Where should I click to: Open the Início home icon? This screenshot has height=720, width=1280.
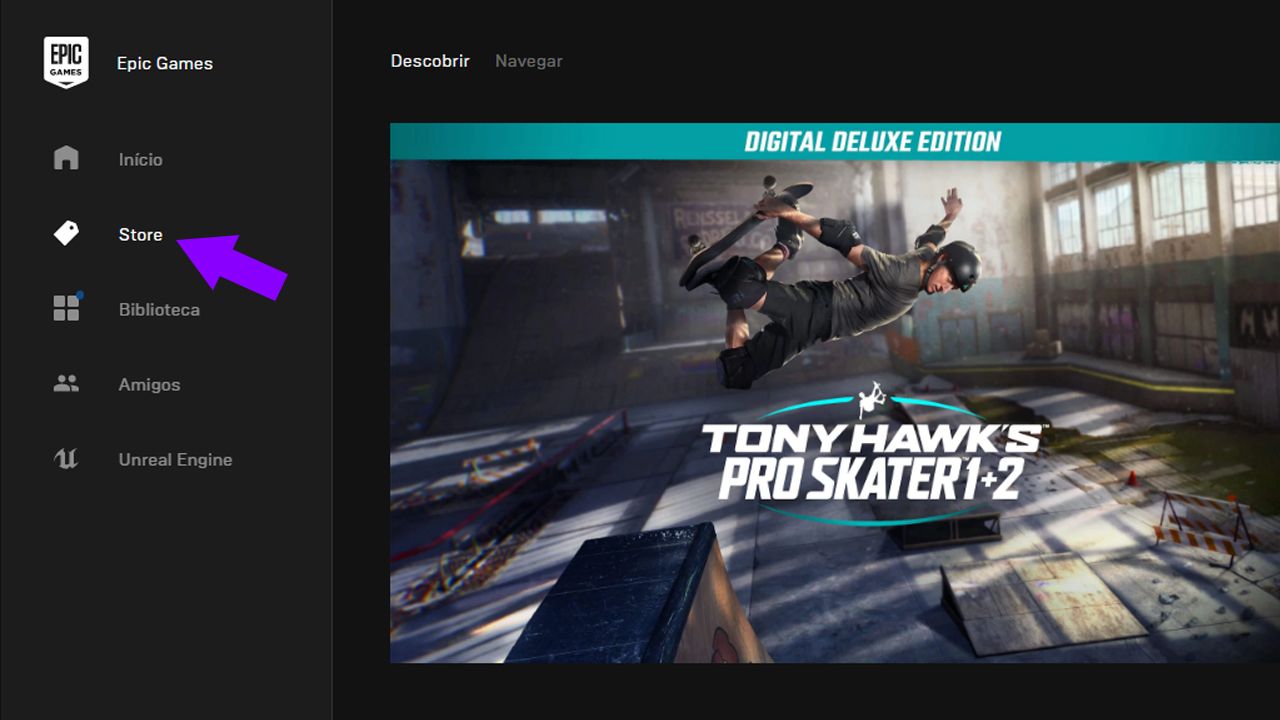(x=66, y=158)
